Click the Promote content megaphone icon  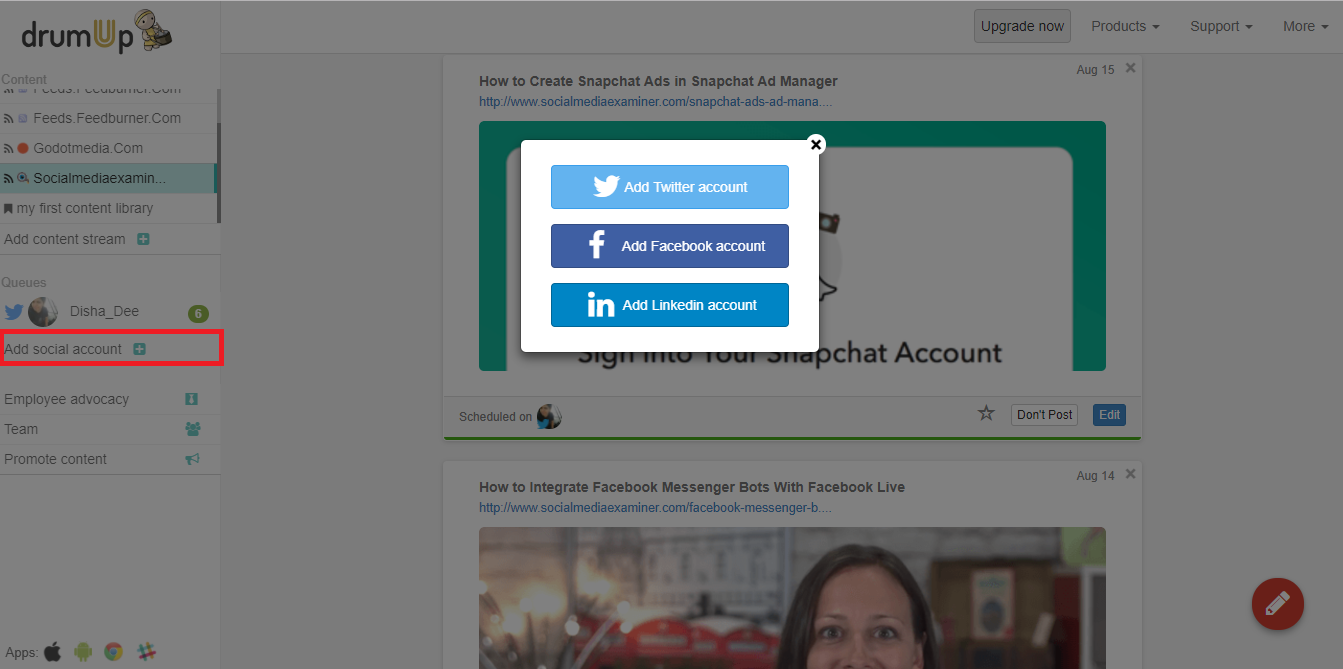tap(193, 459)
